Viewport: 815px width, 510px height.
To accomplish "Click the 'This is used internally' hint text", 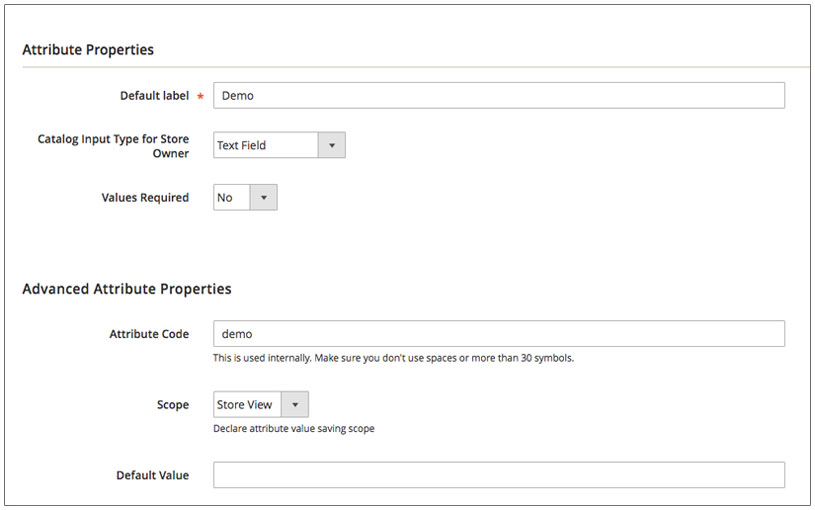I will coord(393,358).
